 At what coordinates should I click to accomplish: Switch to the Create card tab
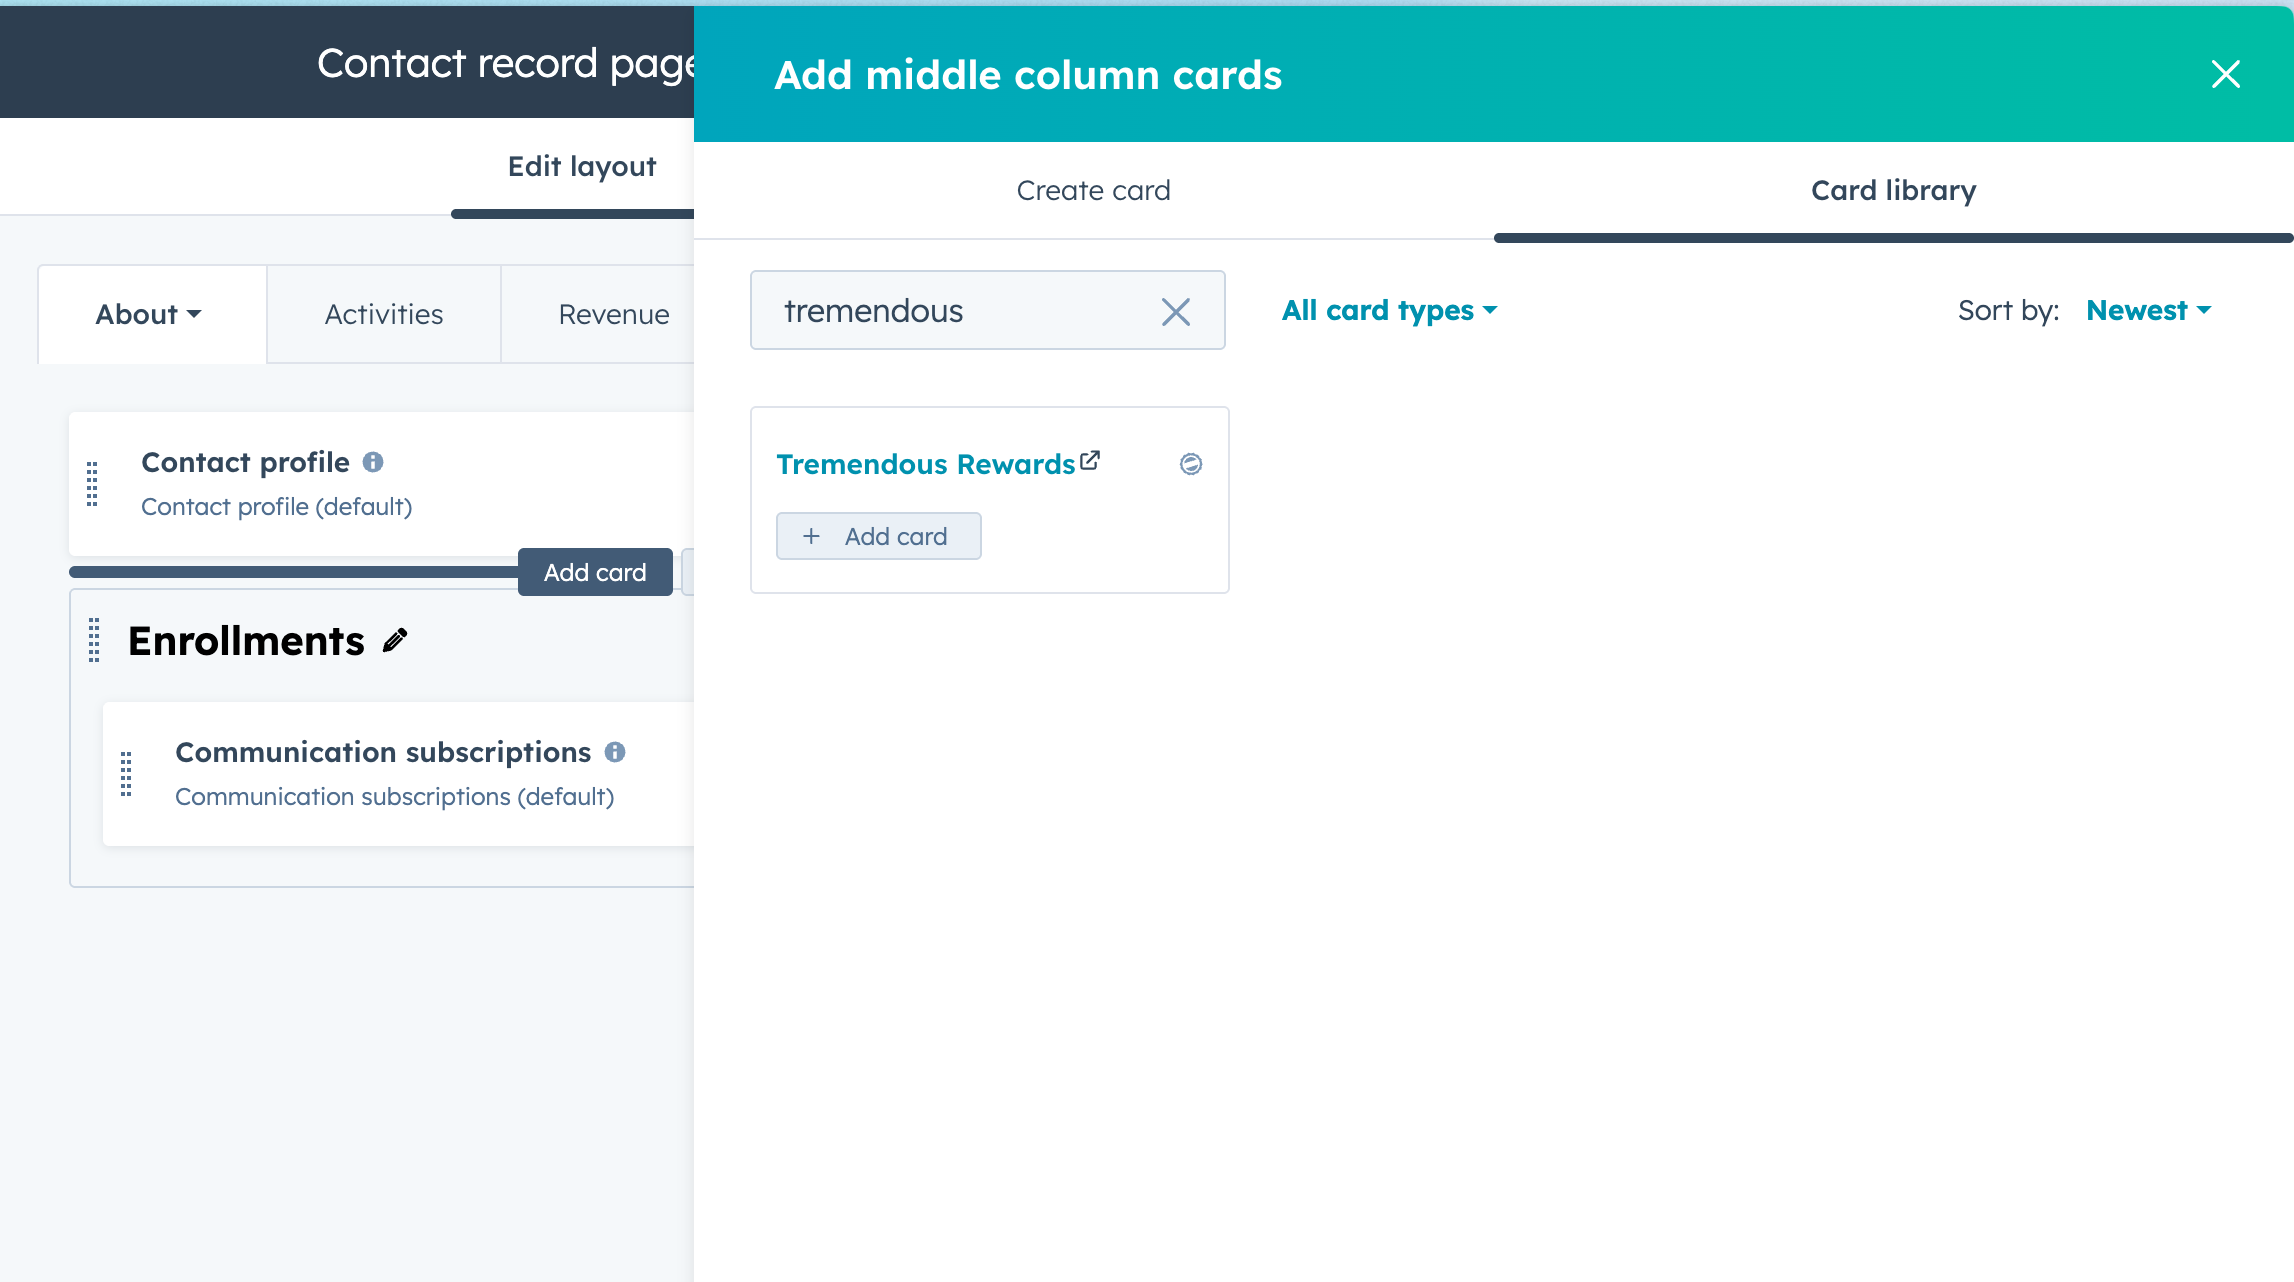pyautogui.click(x=1093, y=191)
